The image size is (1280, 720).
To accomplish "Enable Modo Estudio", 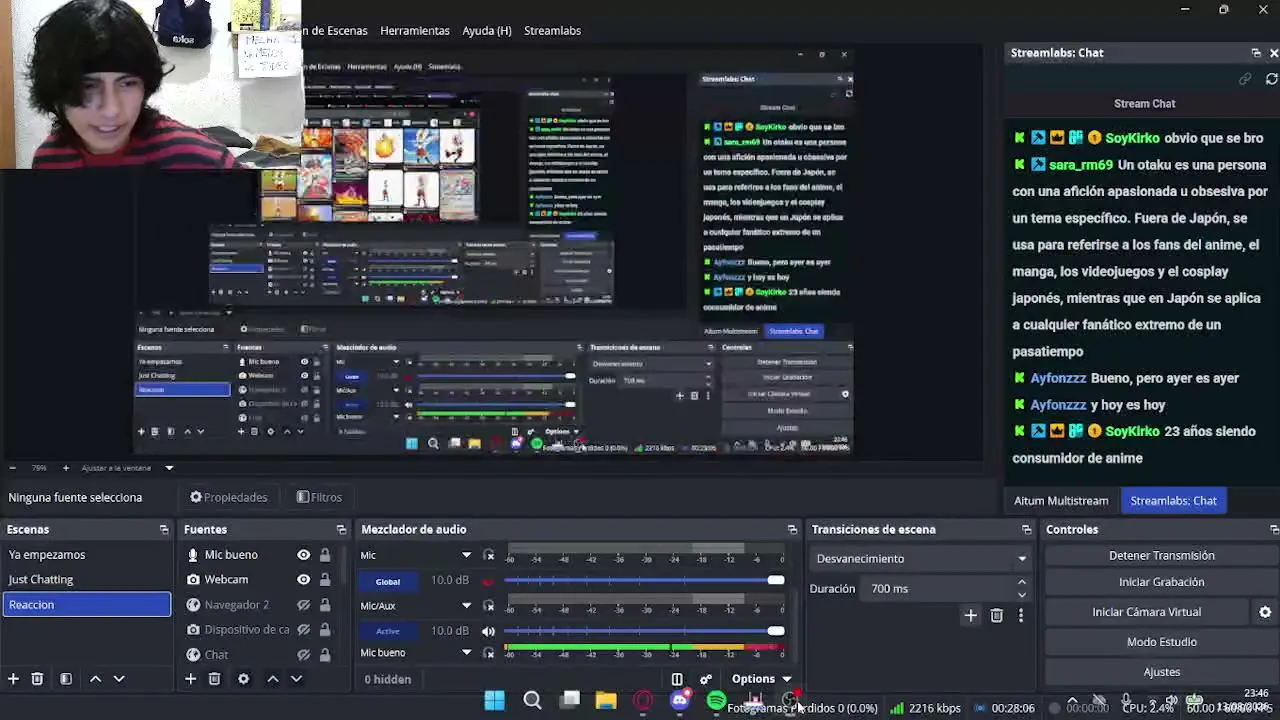I will click(1162, 642).
